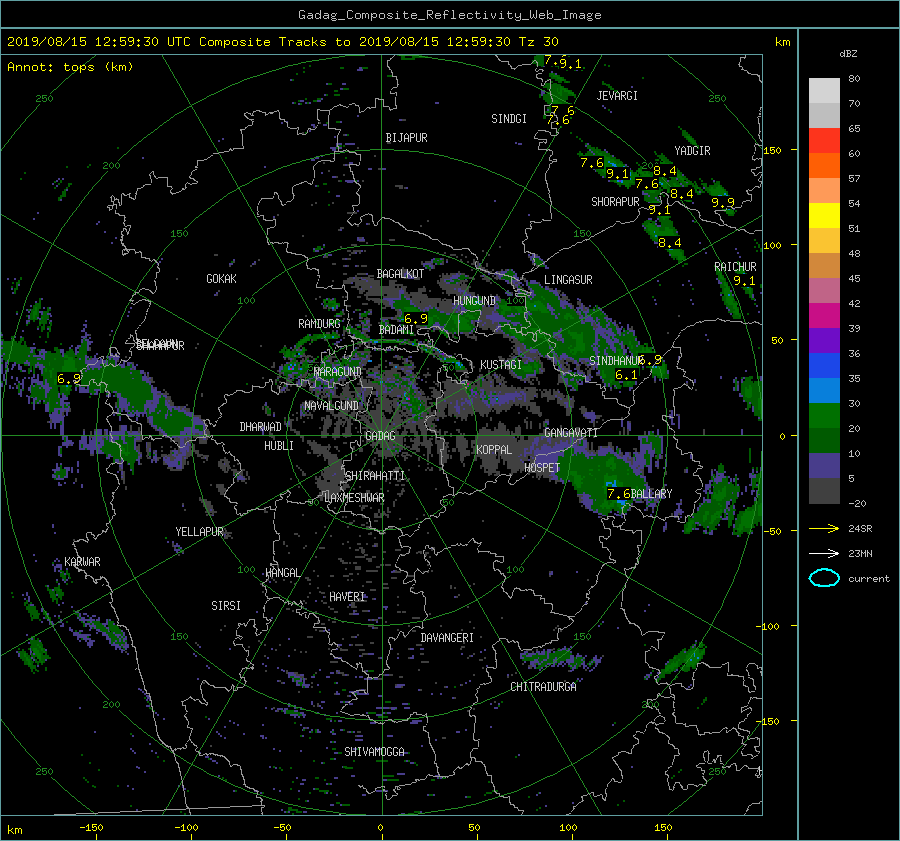Click the GANGAVATI city label
This screenshot has height=841, width=900.
571,433
